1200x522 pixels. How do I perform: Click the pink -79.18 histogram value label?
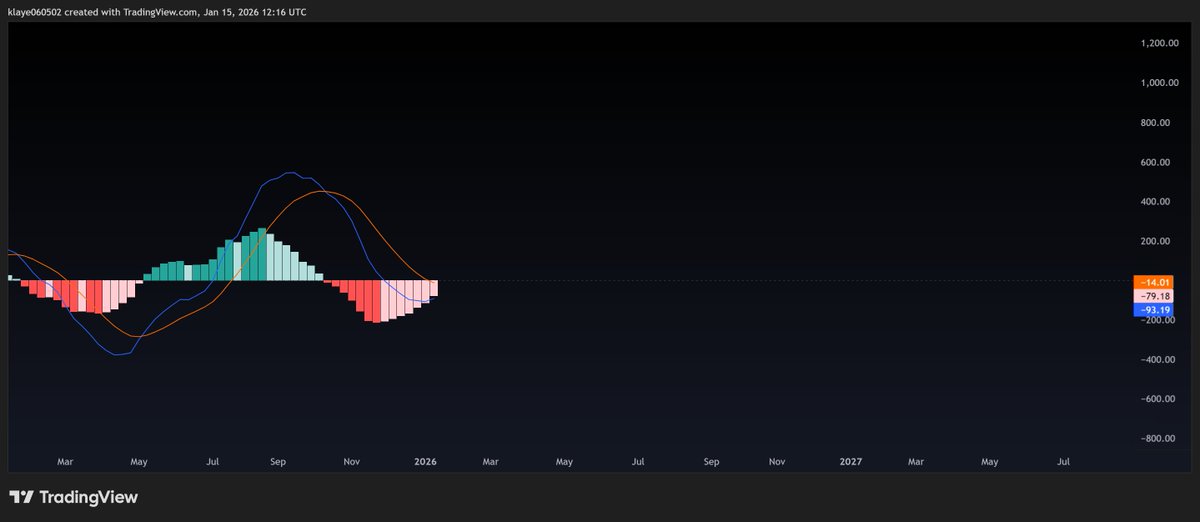coord(1153,297)
